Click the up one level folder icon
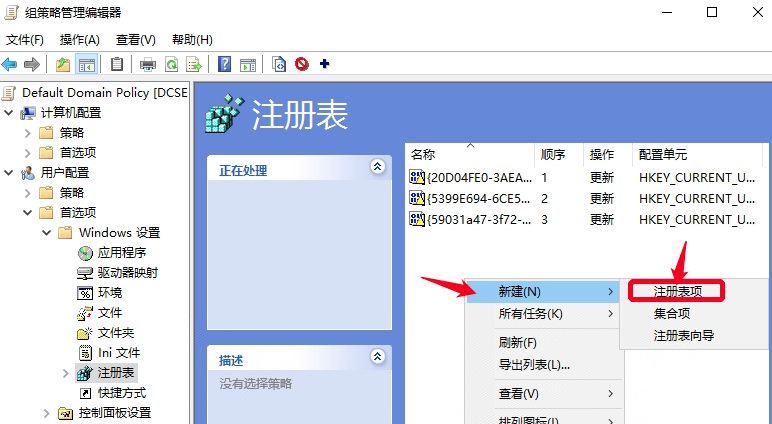Image resolution: width=772 pixels, height=424 pixels. tap(63, 64)
